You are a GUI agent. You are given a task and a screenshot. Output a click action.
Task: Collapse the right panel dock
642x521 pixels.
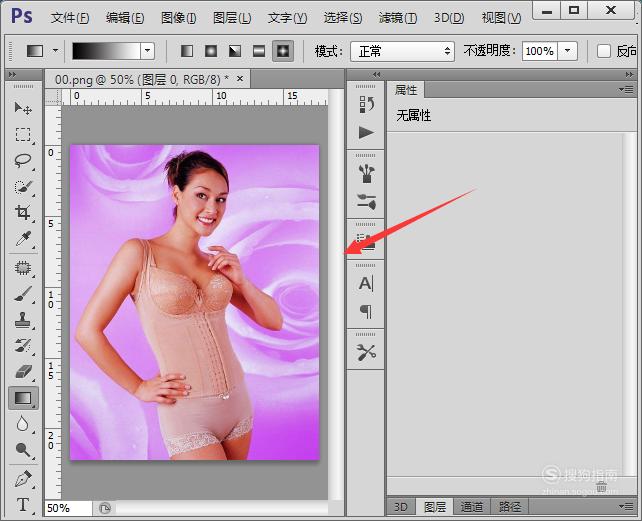629,74
